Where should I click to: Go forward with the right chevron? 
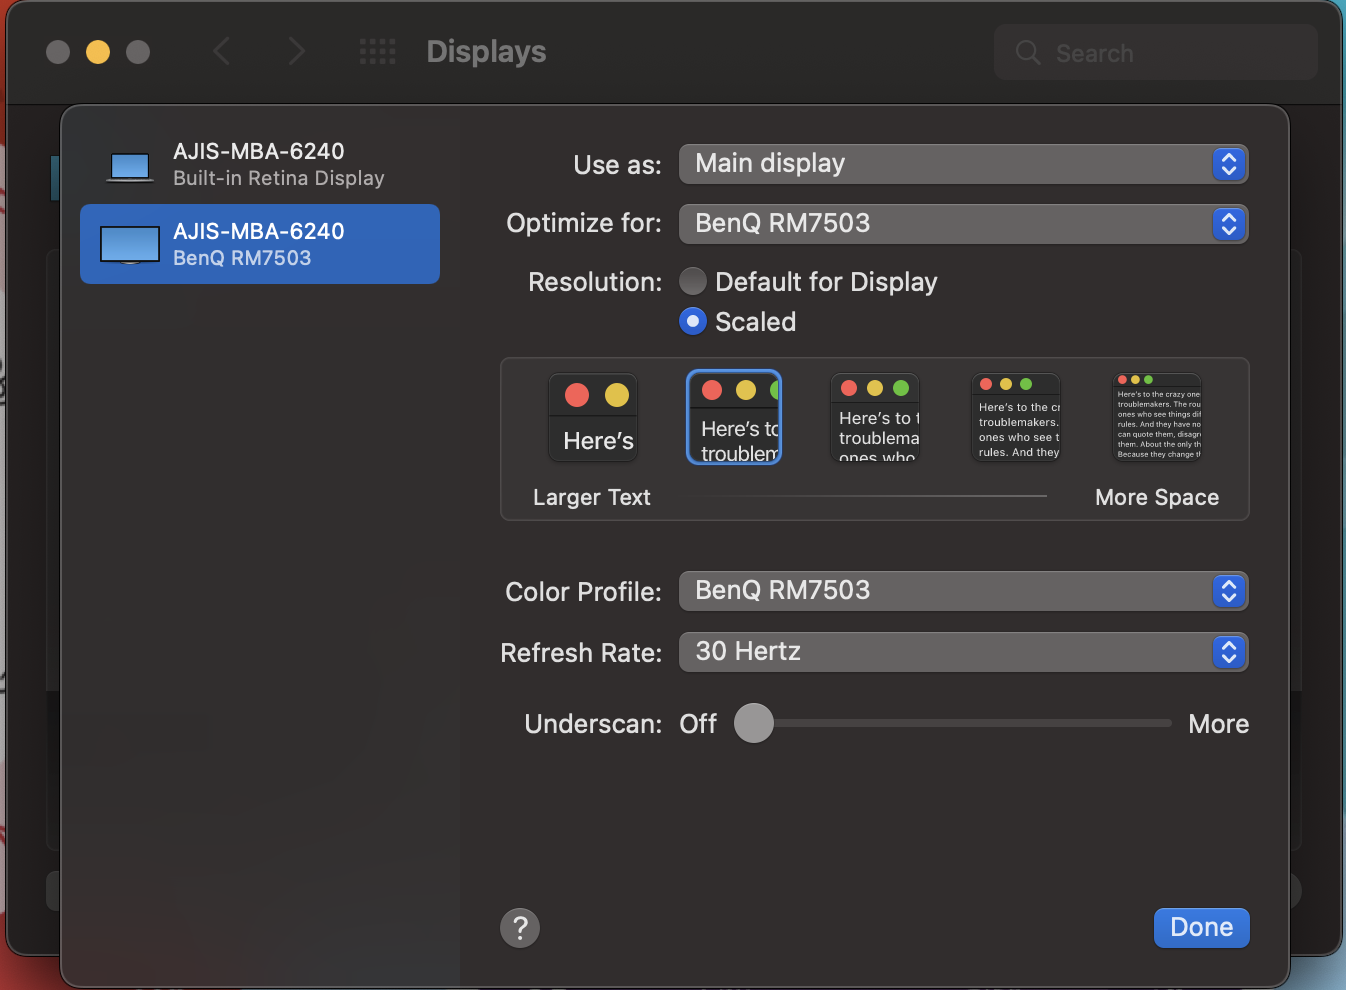coord(296,52)
